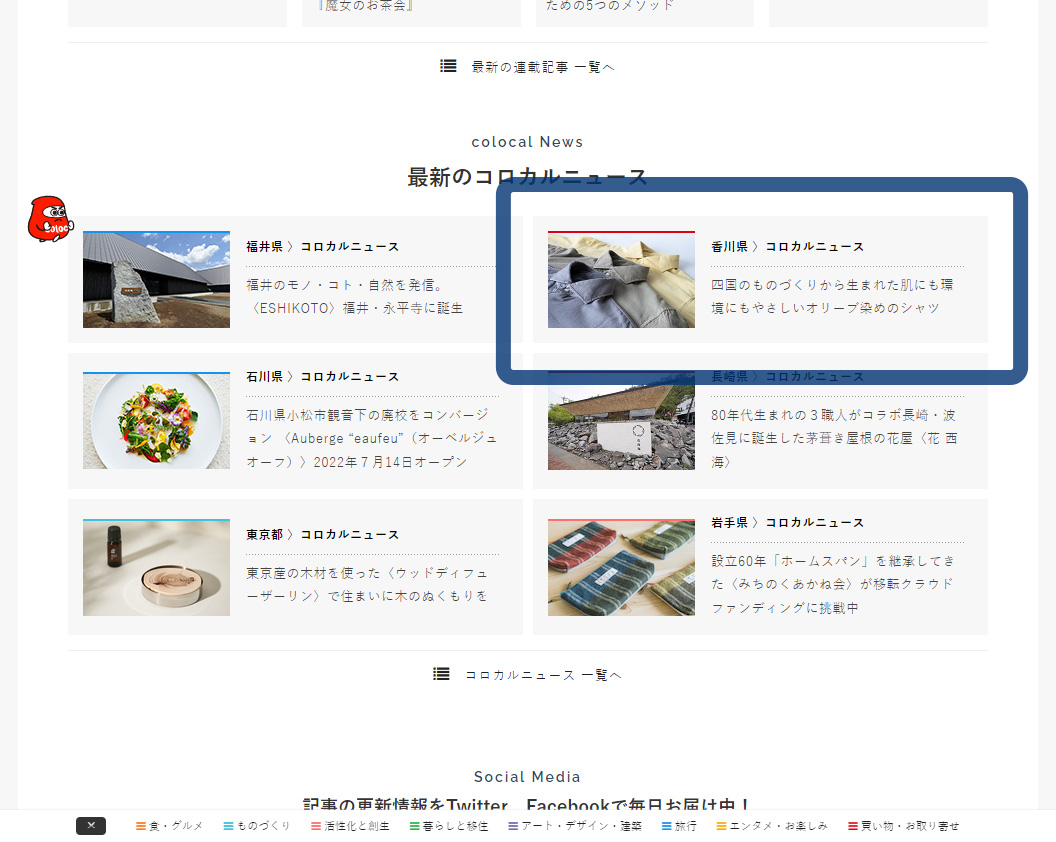Select 旅行 category in bottom bar
Screen dimensions: 1056x842
679,826
